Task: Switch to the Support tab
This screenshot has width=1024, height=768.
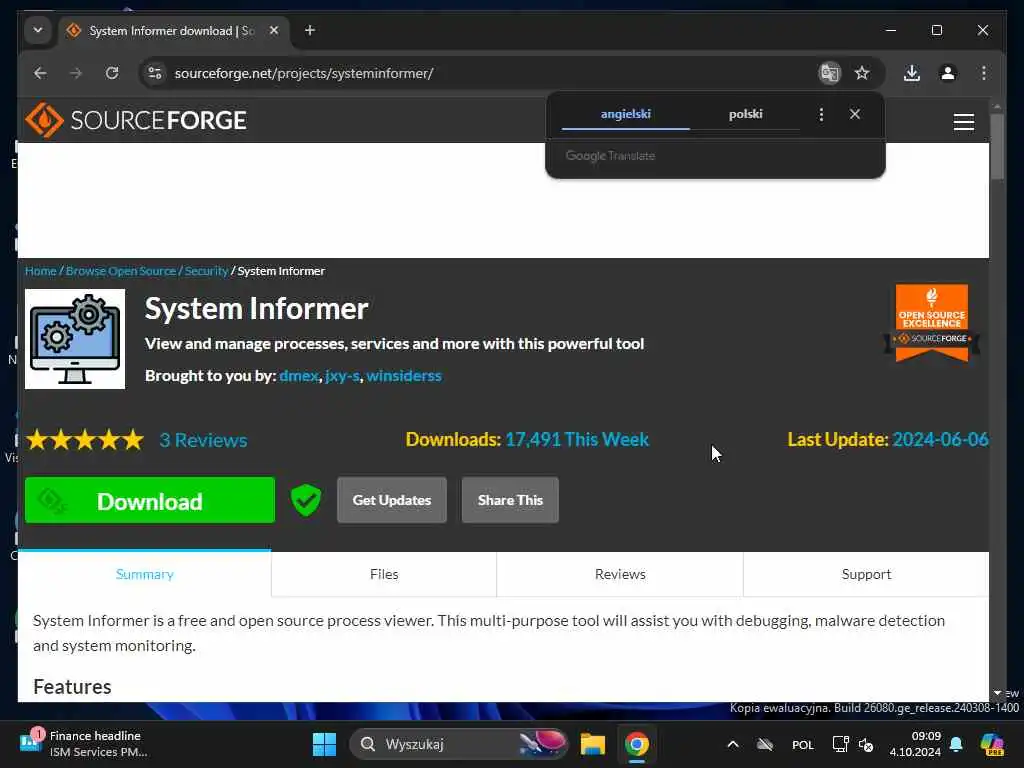Action: point(866,574)
